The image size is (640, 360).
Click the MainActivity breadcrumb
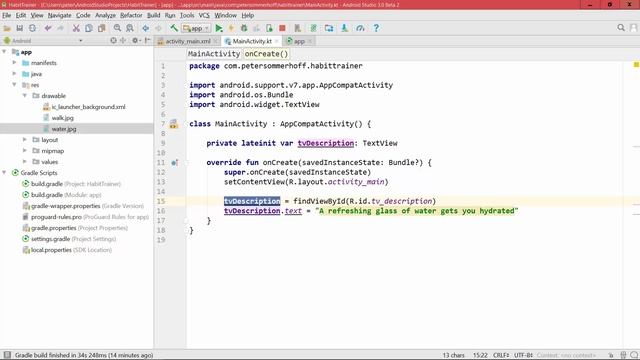(x=214, y=54)
